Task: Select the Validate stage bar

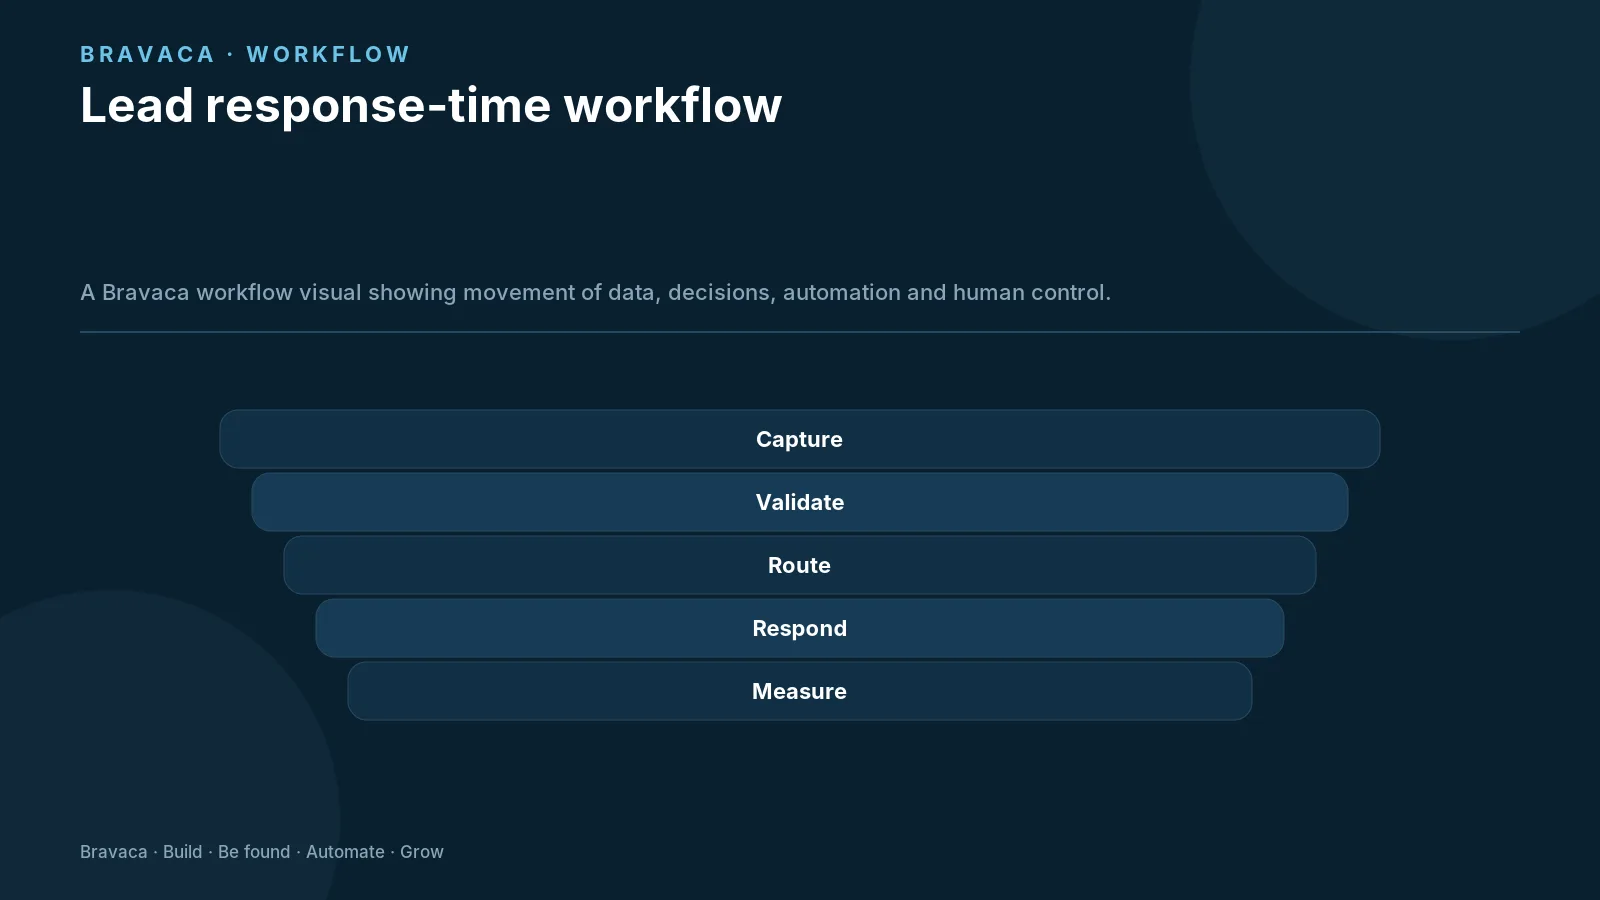Action: [x=800, y=502]
